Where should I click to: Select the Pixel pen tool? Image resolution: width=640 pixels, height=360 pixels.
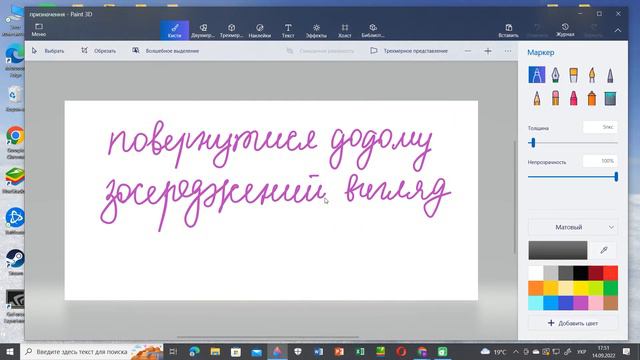click(610, 75)
